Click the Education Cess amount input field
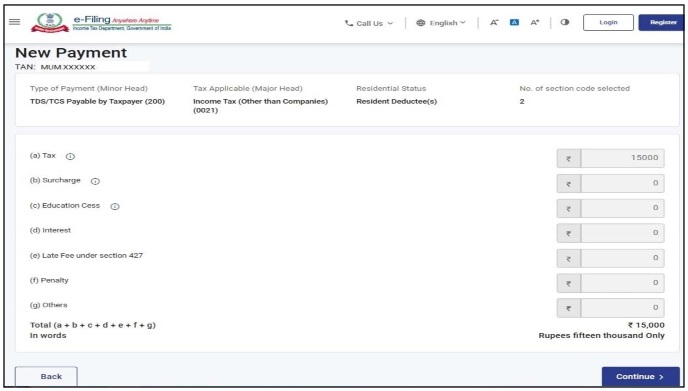 (622, 208)
